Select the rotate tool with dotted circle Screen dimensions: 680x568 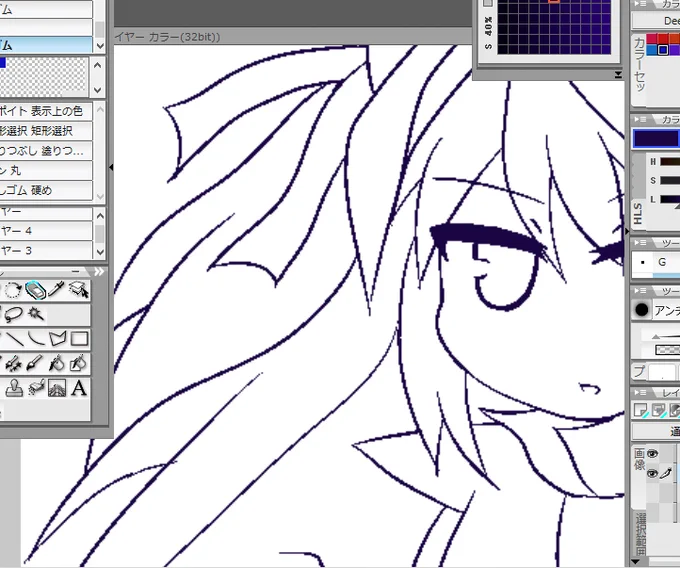pos(13,290)
